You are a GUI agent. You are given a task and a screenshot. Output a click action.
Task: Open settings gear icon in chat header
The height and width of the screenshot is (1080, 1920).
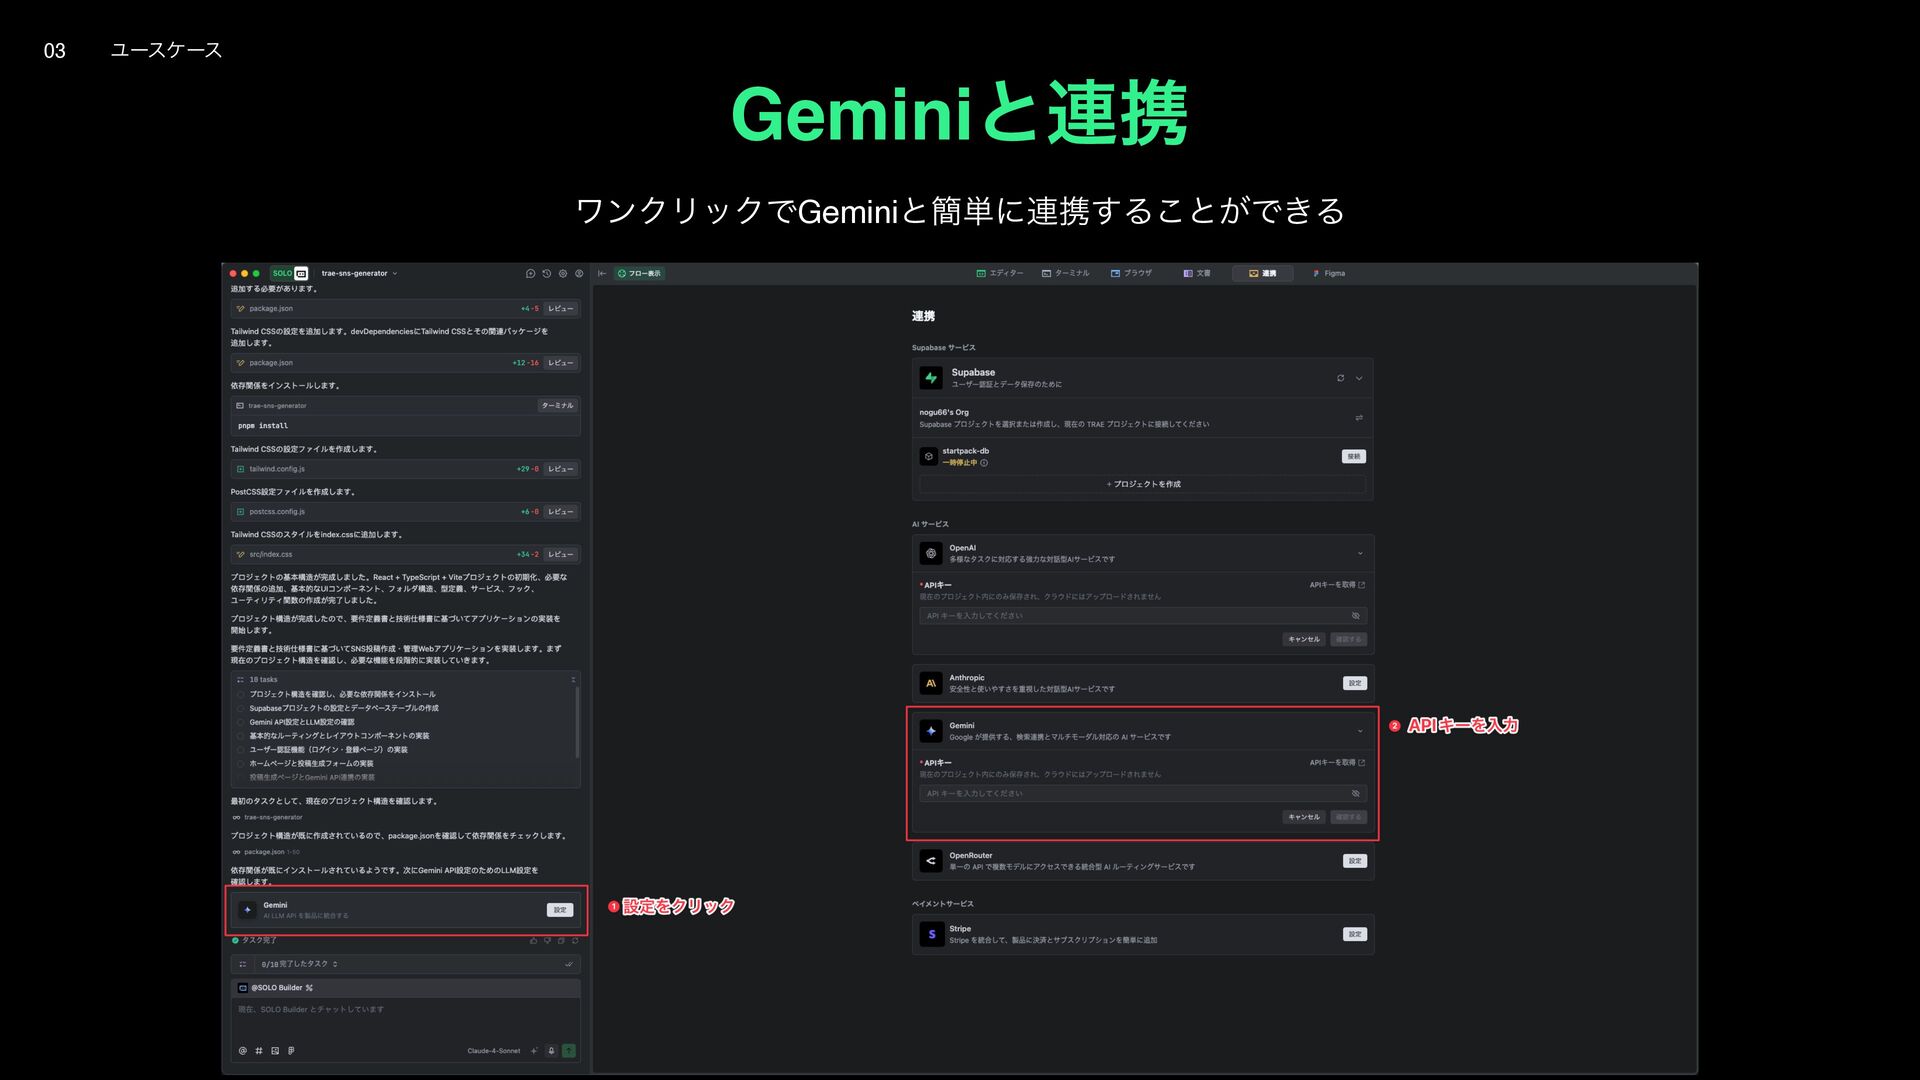(563, 273)
